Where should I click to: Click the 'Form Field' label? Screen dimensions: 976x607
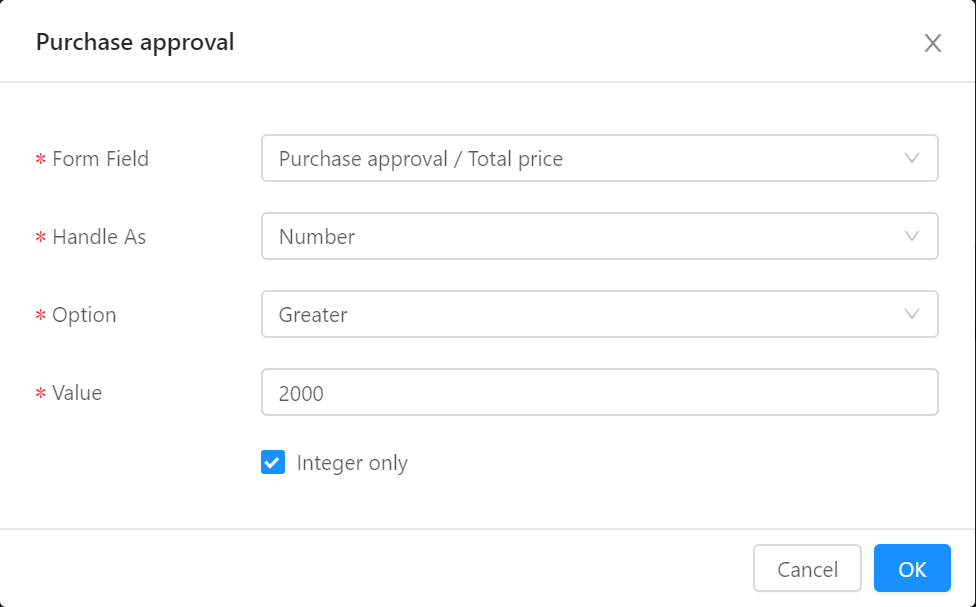click(x=100, y=159)
